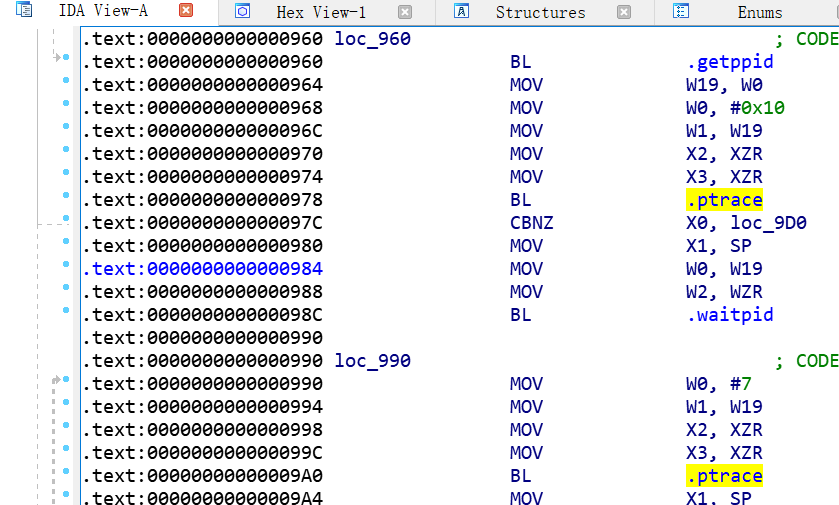Click the breakpoint dot at address 968
The image size is (839, 505).
(x=66, y=103)
